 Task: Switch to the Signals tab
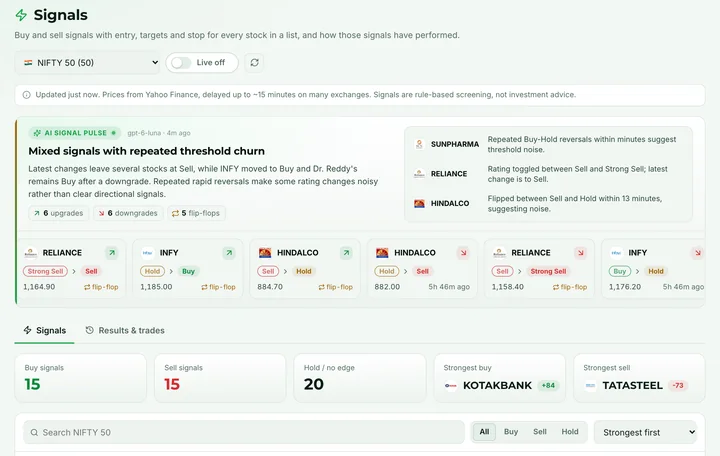tap(45, 331)
